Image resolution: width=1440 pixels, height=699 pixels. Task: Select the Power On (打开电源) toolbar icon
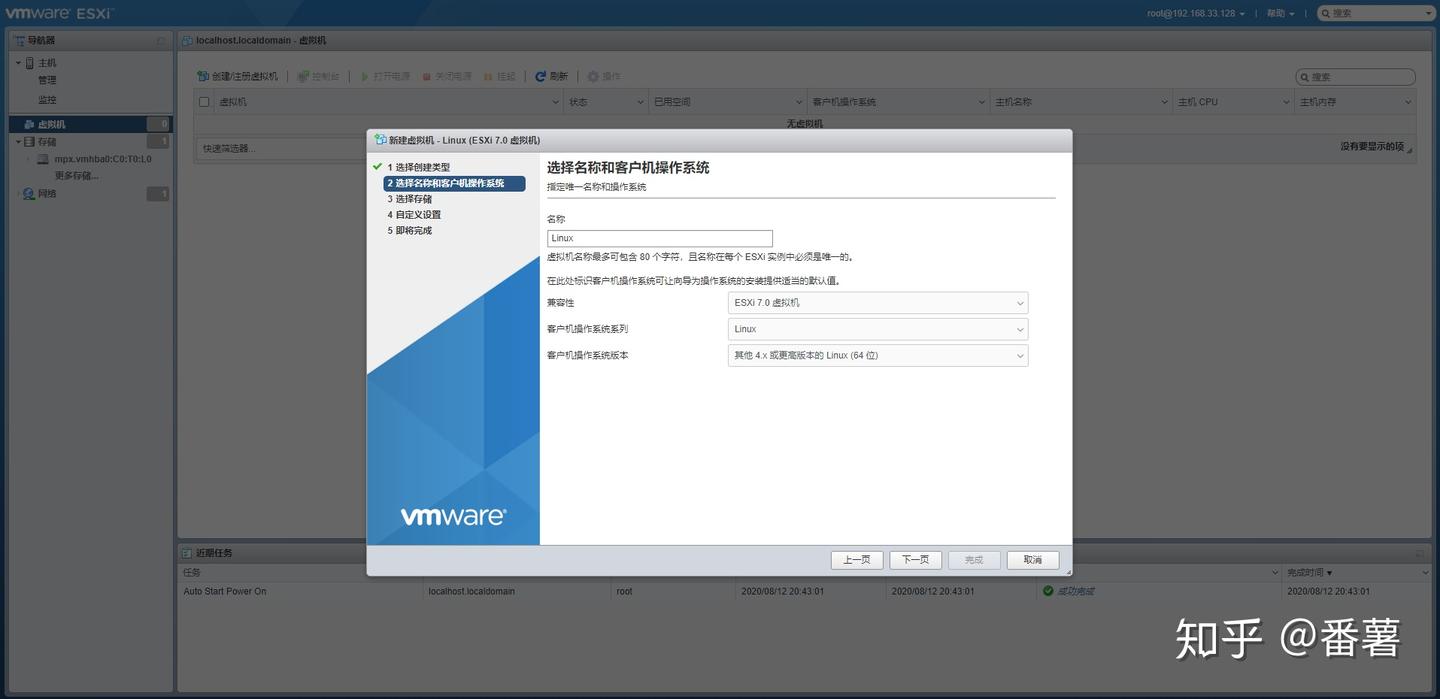point(365,76)
